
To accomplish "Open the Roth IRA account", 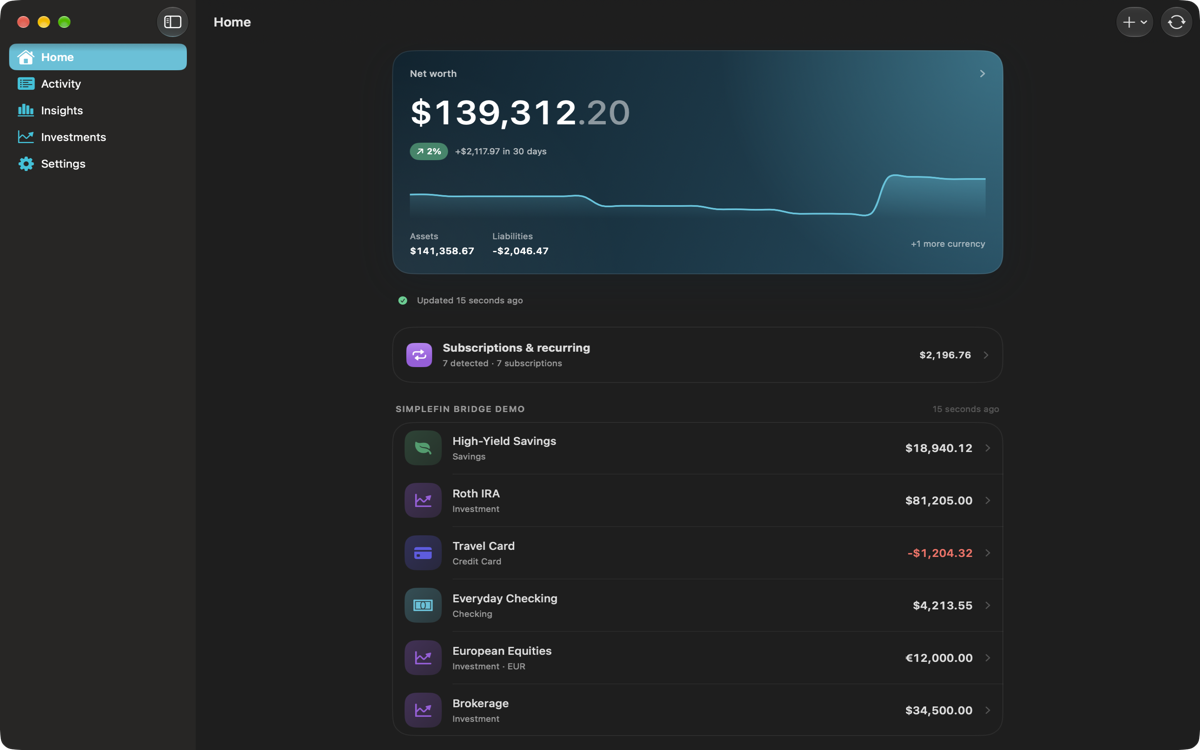I will pyautogui.click(x=697, y=501).
